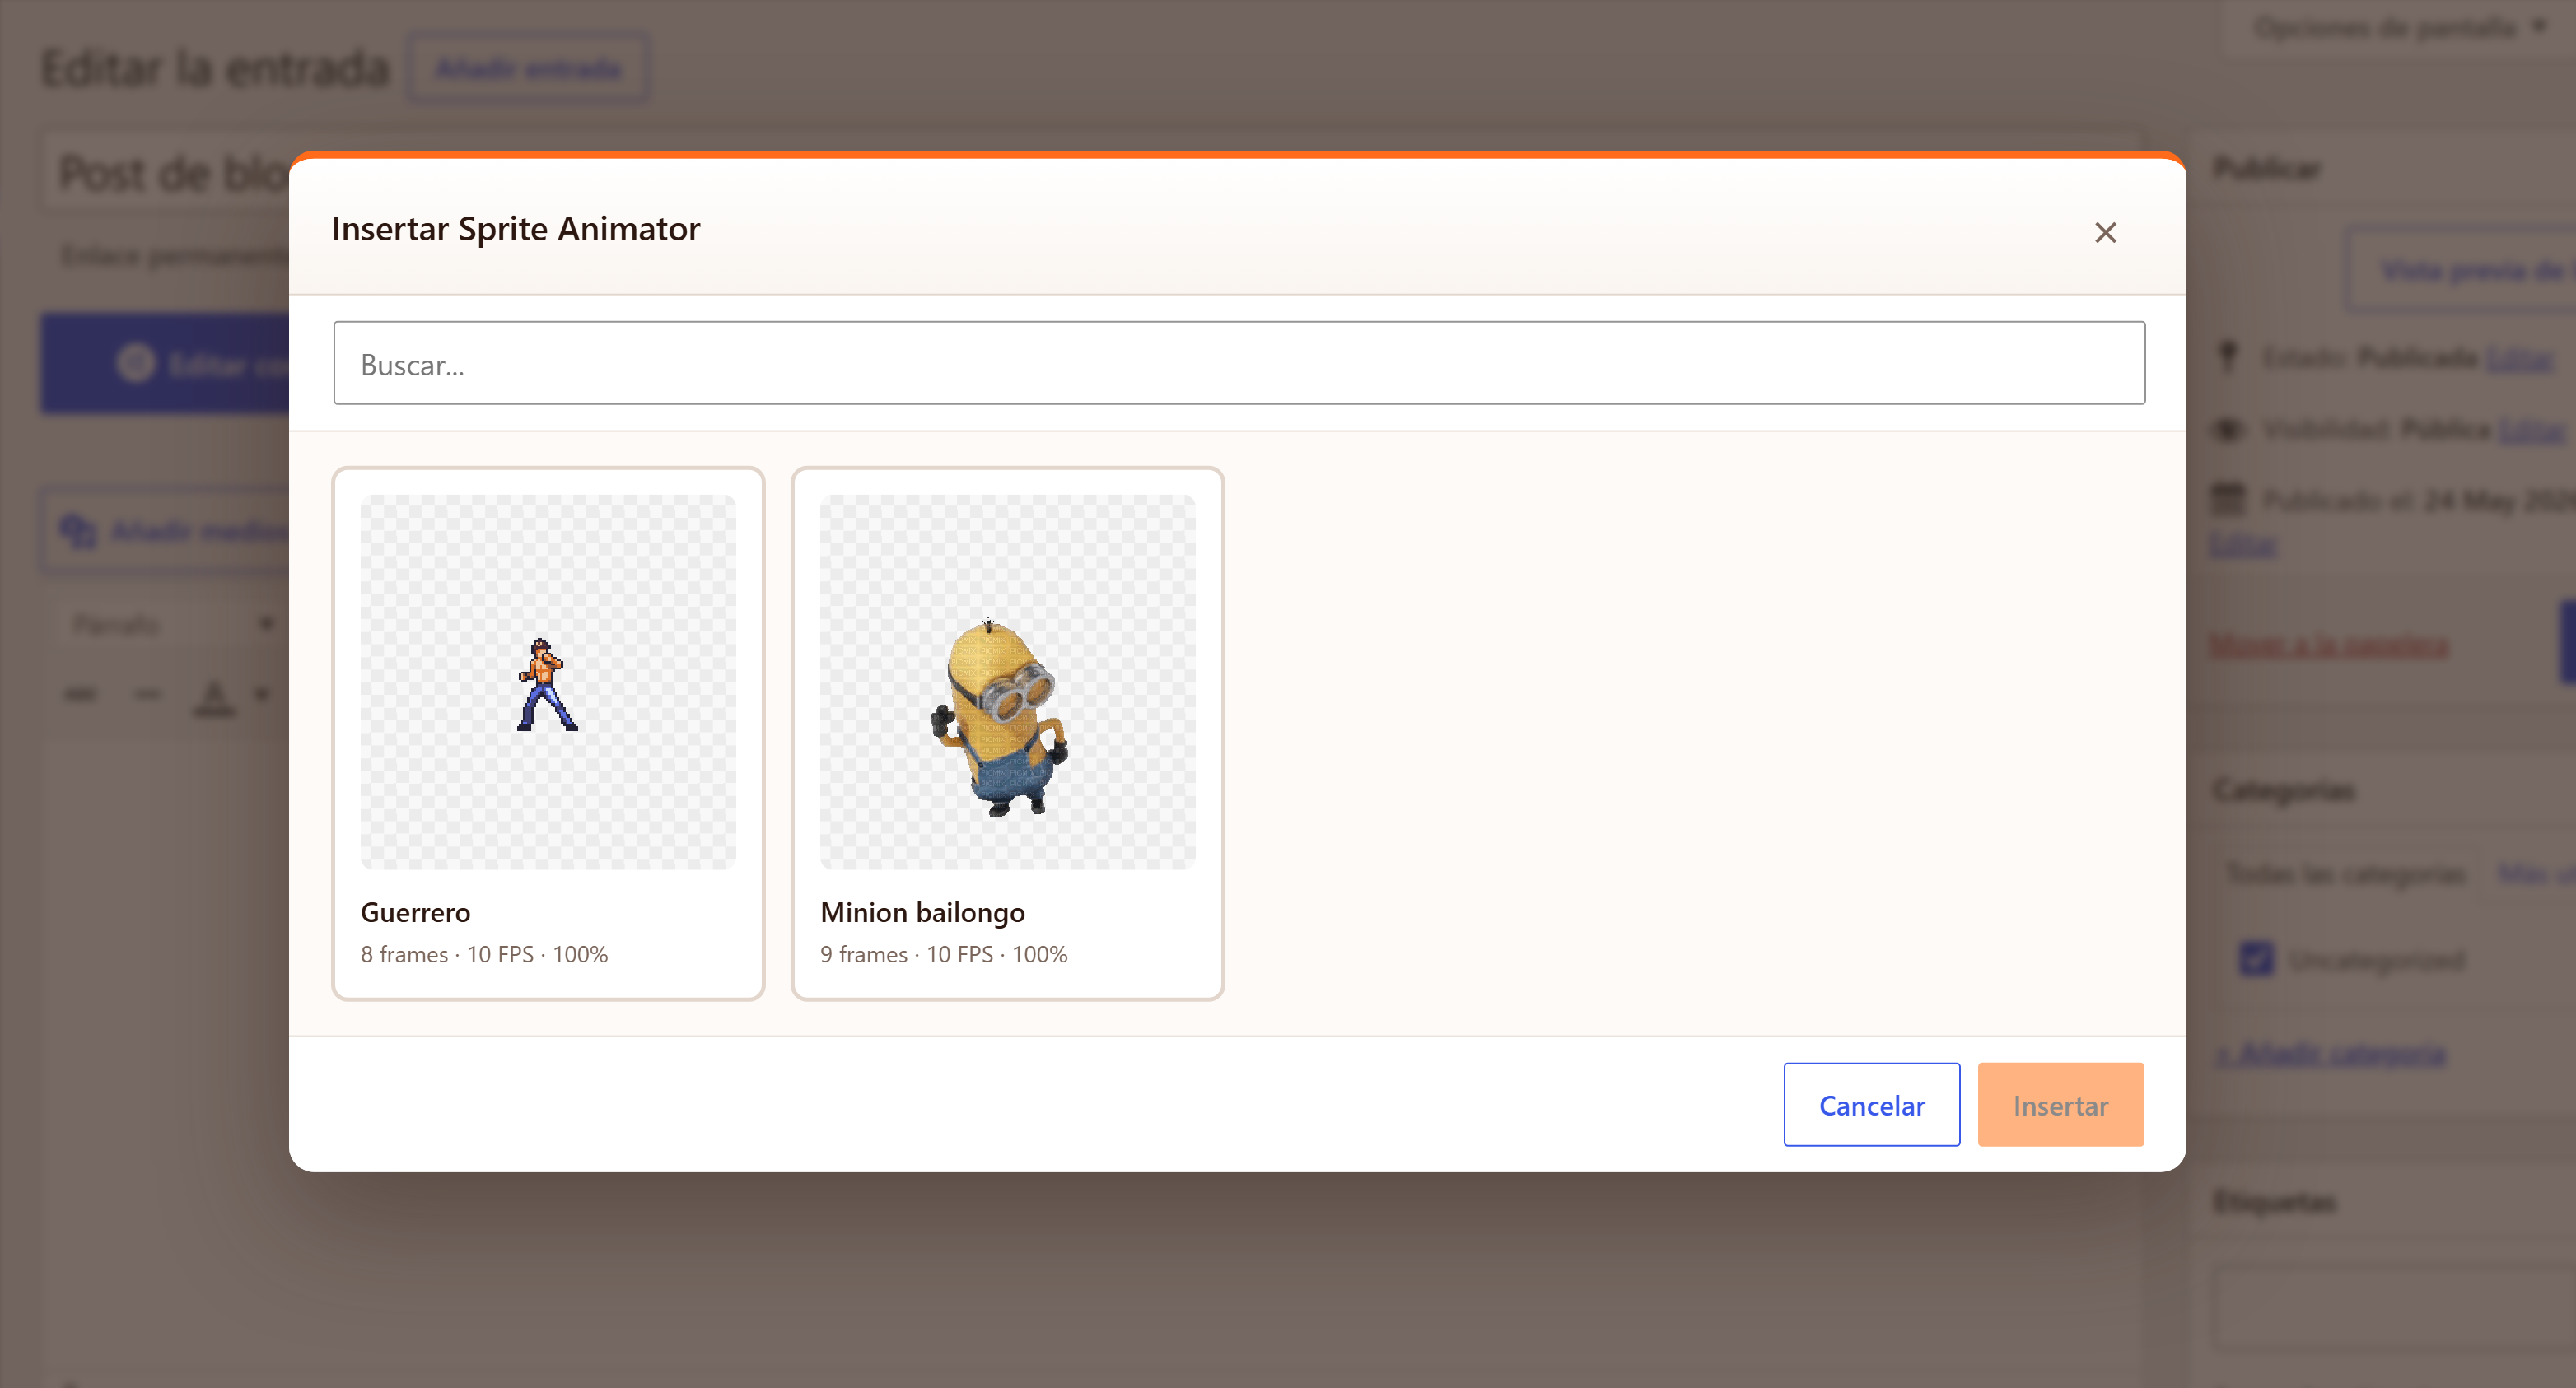Toggle the Uncategorized checkbox in background
The width and height of the screenshot is (2576, 1388).
tap(2256, 959)
